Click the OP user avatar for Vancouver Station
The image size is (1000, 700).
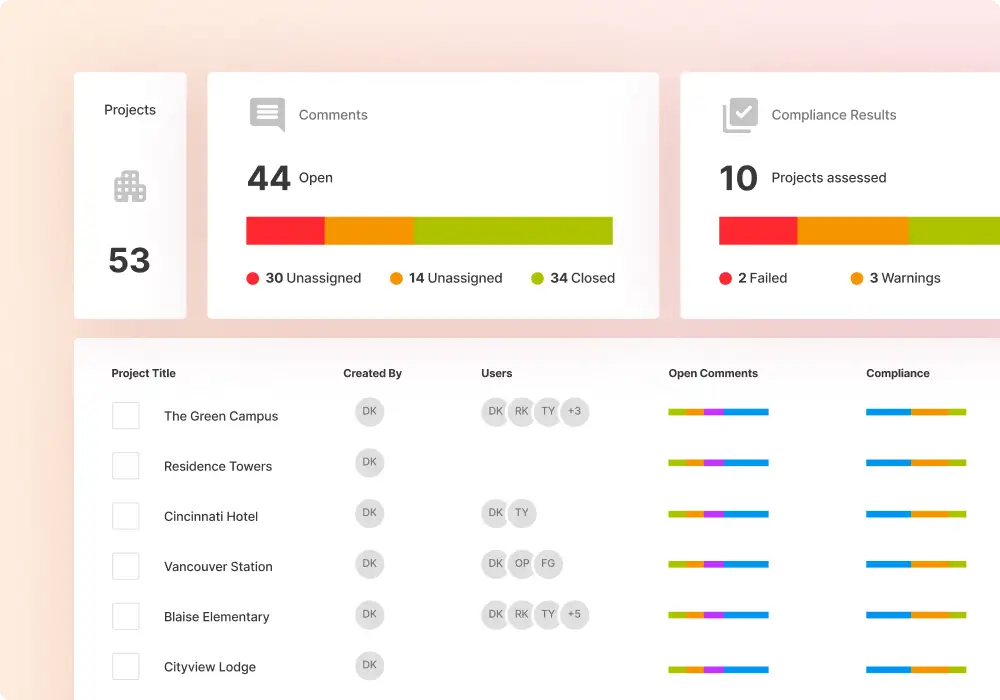tap(522, 563)
